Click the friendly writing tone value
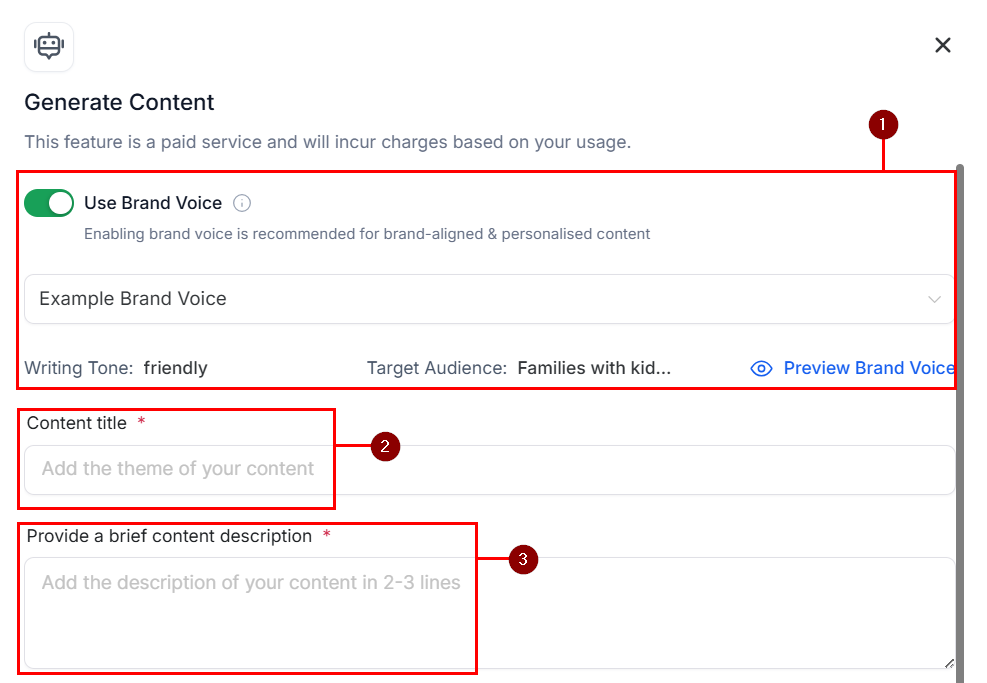The width and height of the screenshot is (987, 683). coord(176,368)
